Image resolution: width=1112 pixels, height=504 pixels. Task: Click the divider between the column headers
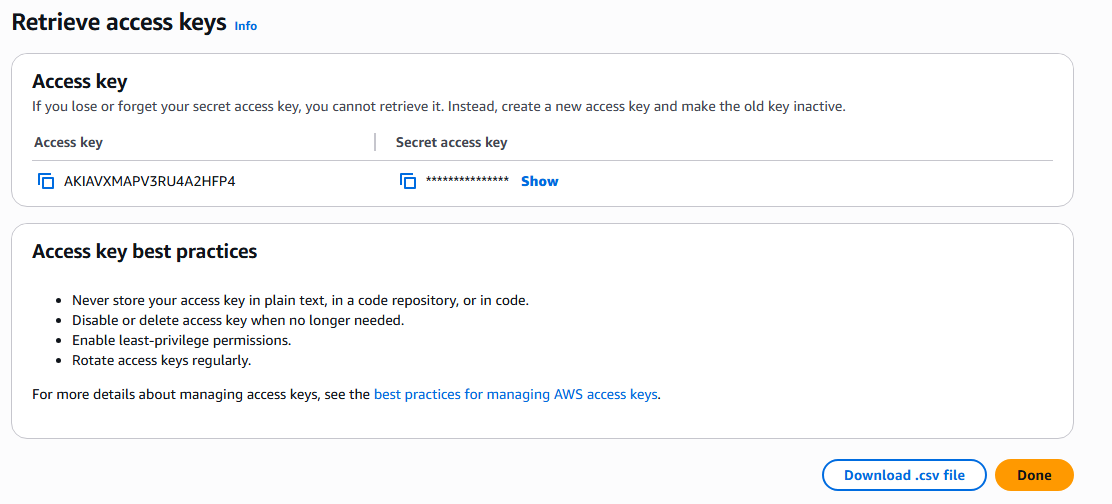[x=374, y=142]
